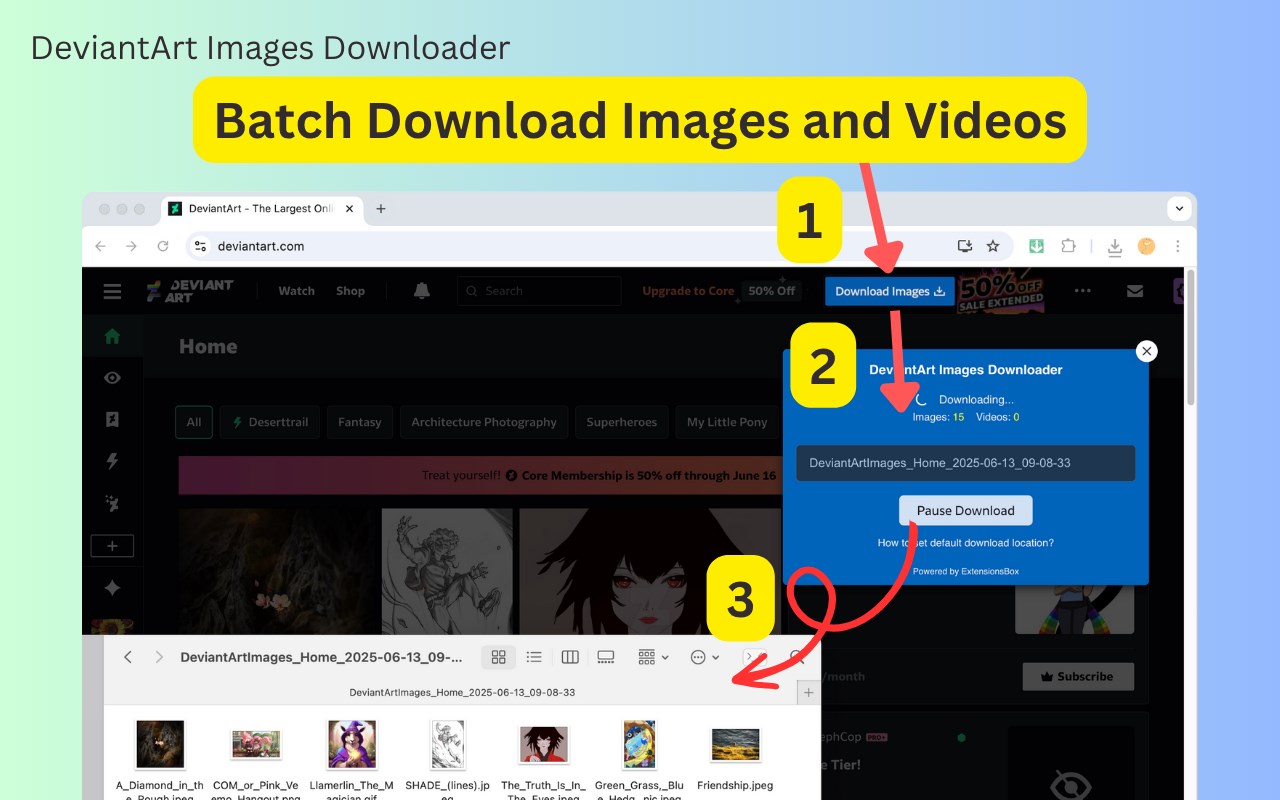This screenshot has width=1280, height=800.
Task: Select the Fantasy filter tab
Action: pyautogui.click(x=360, y=422)
